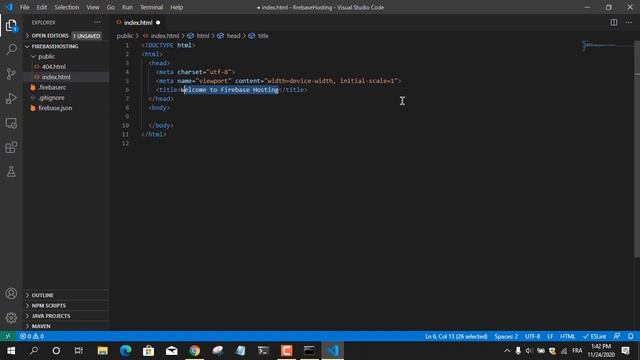Open the Explorer view in activity bar

click(x=11, y=26)
